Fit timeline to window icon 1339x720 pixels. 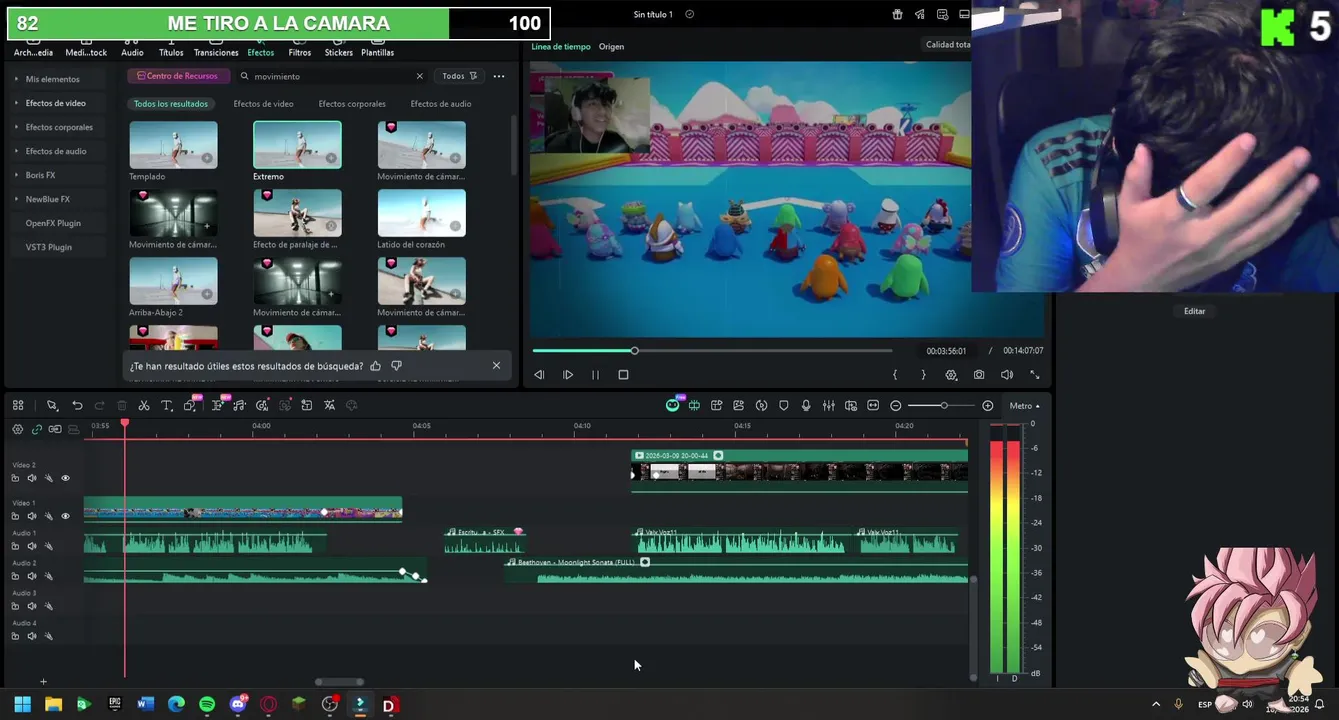[873, 405]
